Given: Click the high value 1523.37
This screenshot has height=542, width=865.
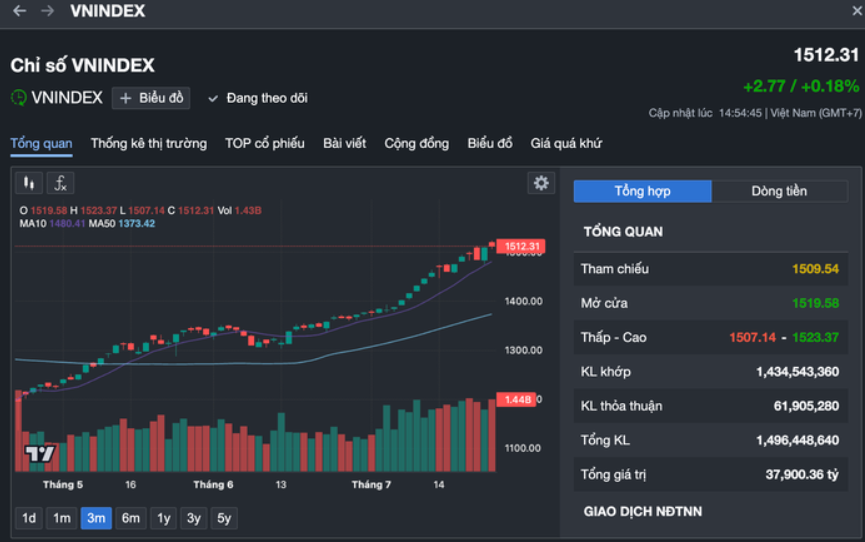Looking at the screenshot, I should click(x=815, y=337).
